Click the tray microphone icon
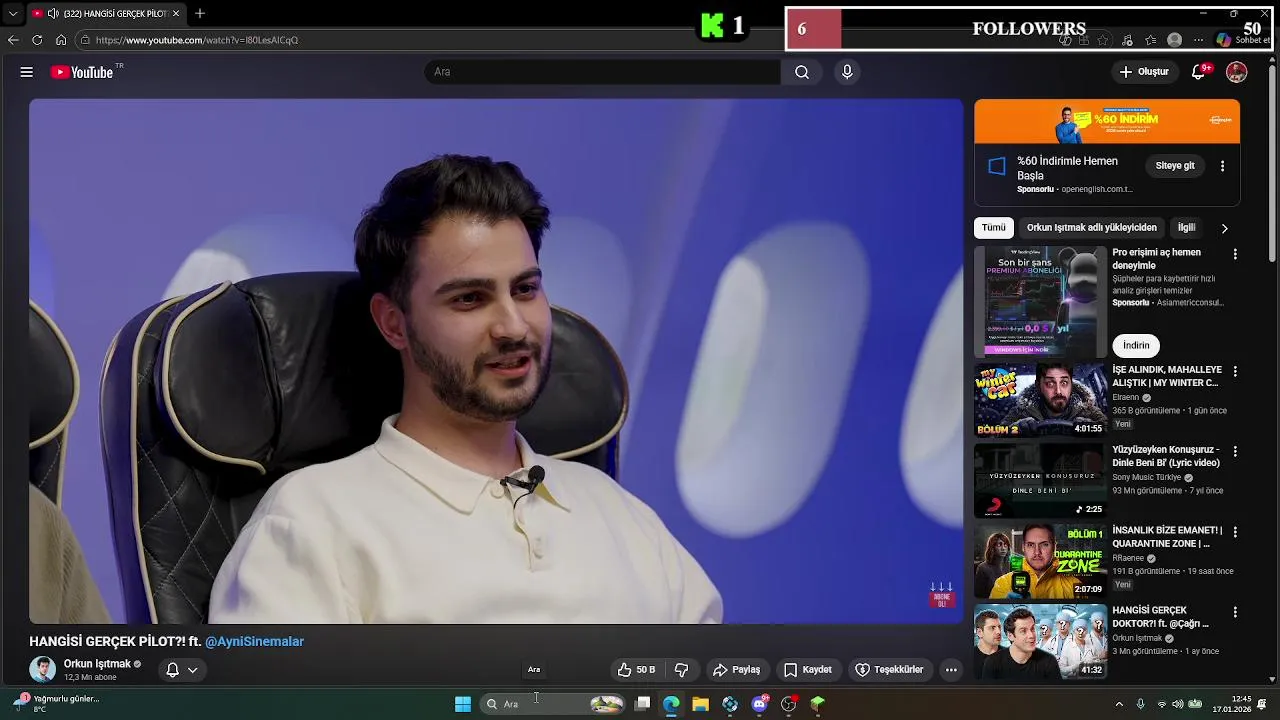 click(x=1140, y=704)
